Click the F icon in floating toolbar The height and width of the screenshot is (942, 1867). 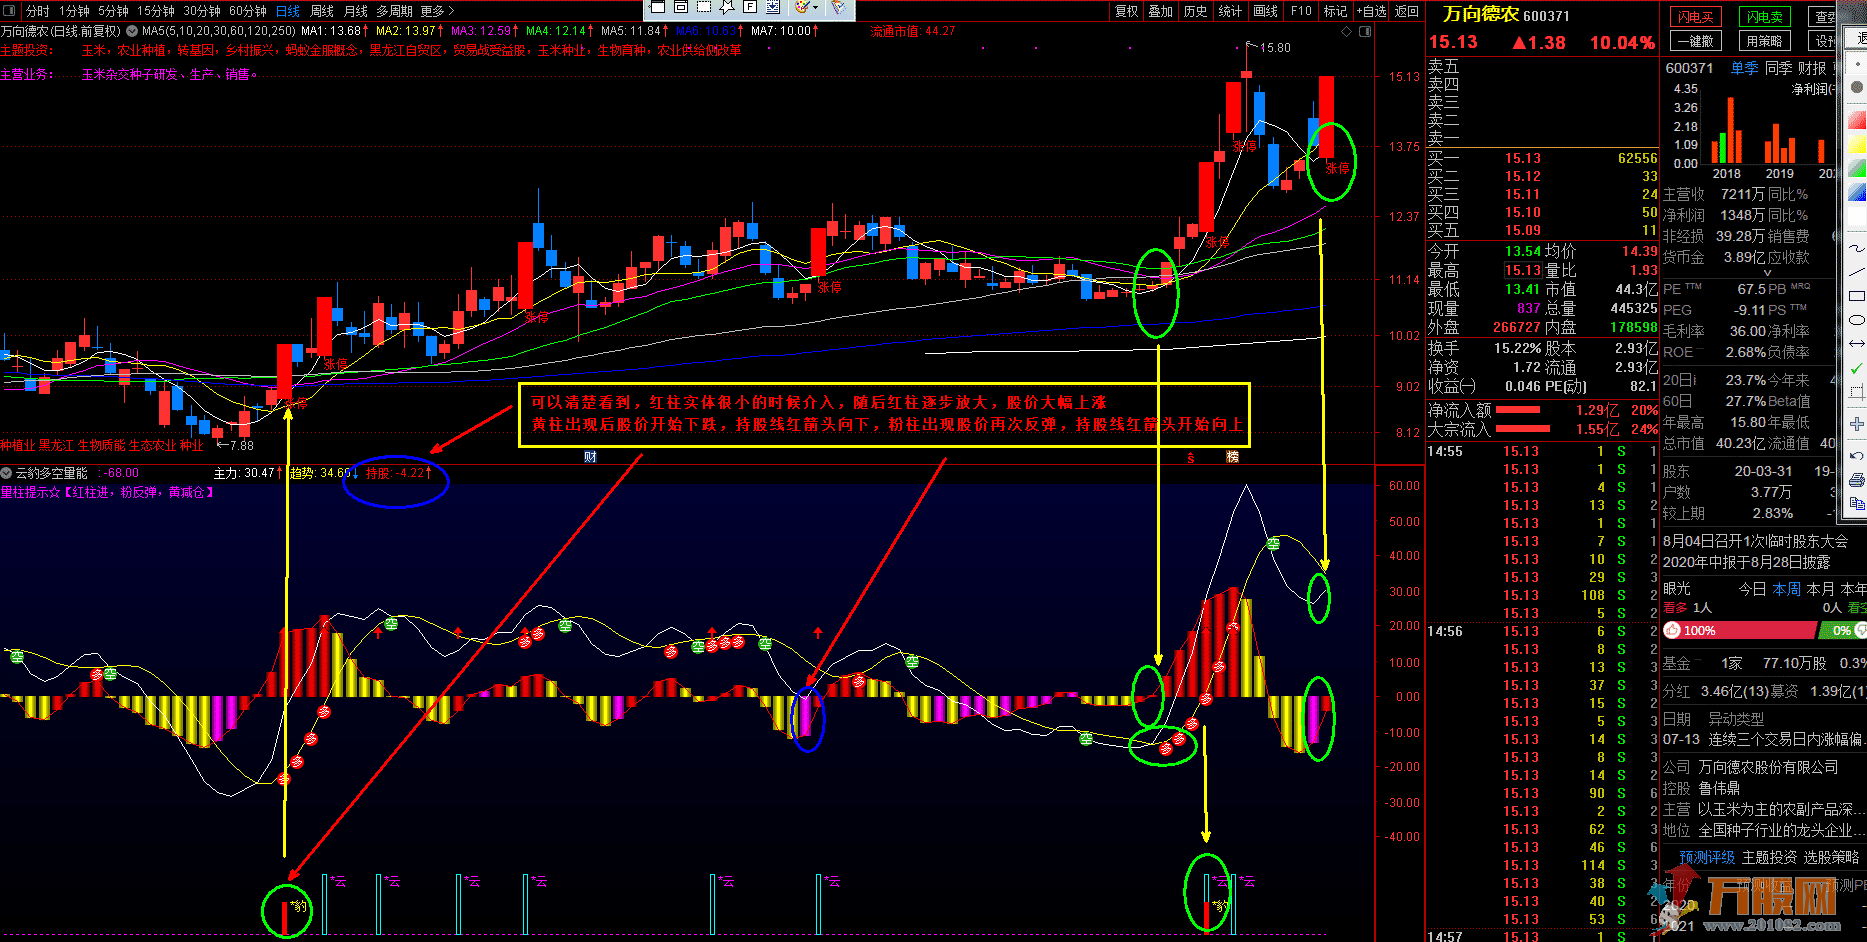pyautogui.click(x=750, y=6)
